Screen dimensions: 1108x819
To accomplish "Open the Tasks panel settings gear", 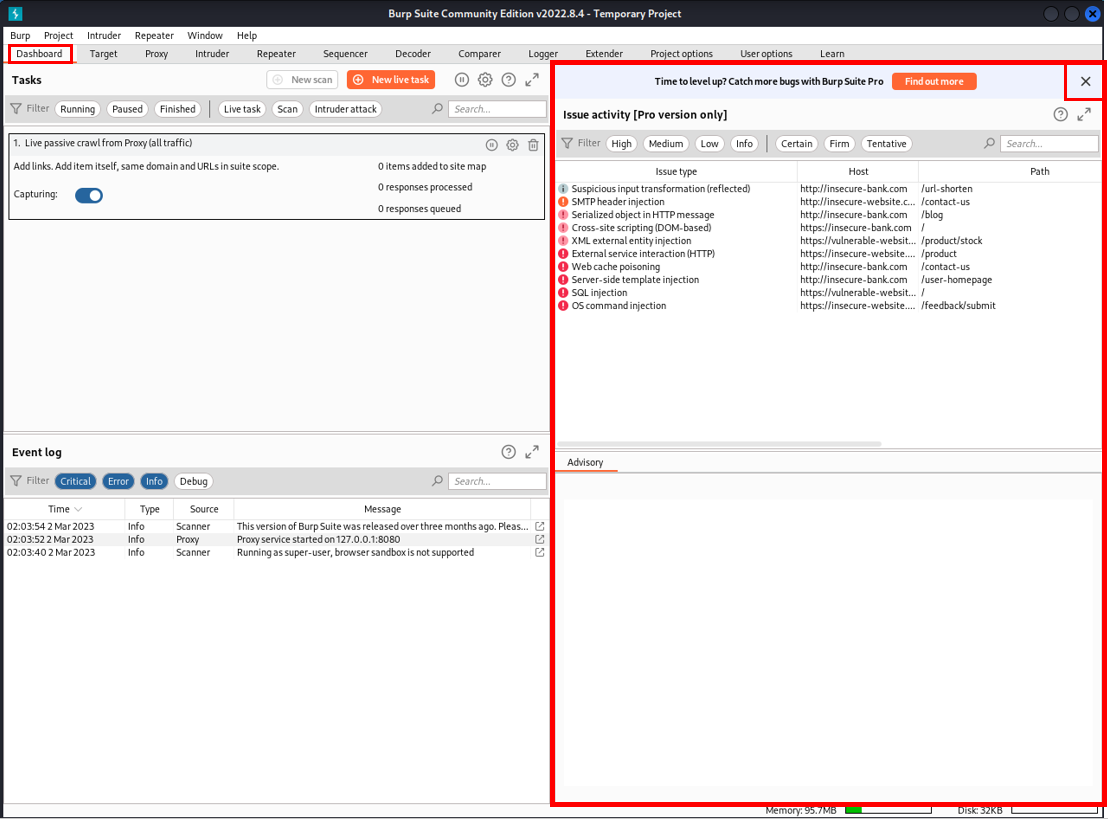I will 485,80.
